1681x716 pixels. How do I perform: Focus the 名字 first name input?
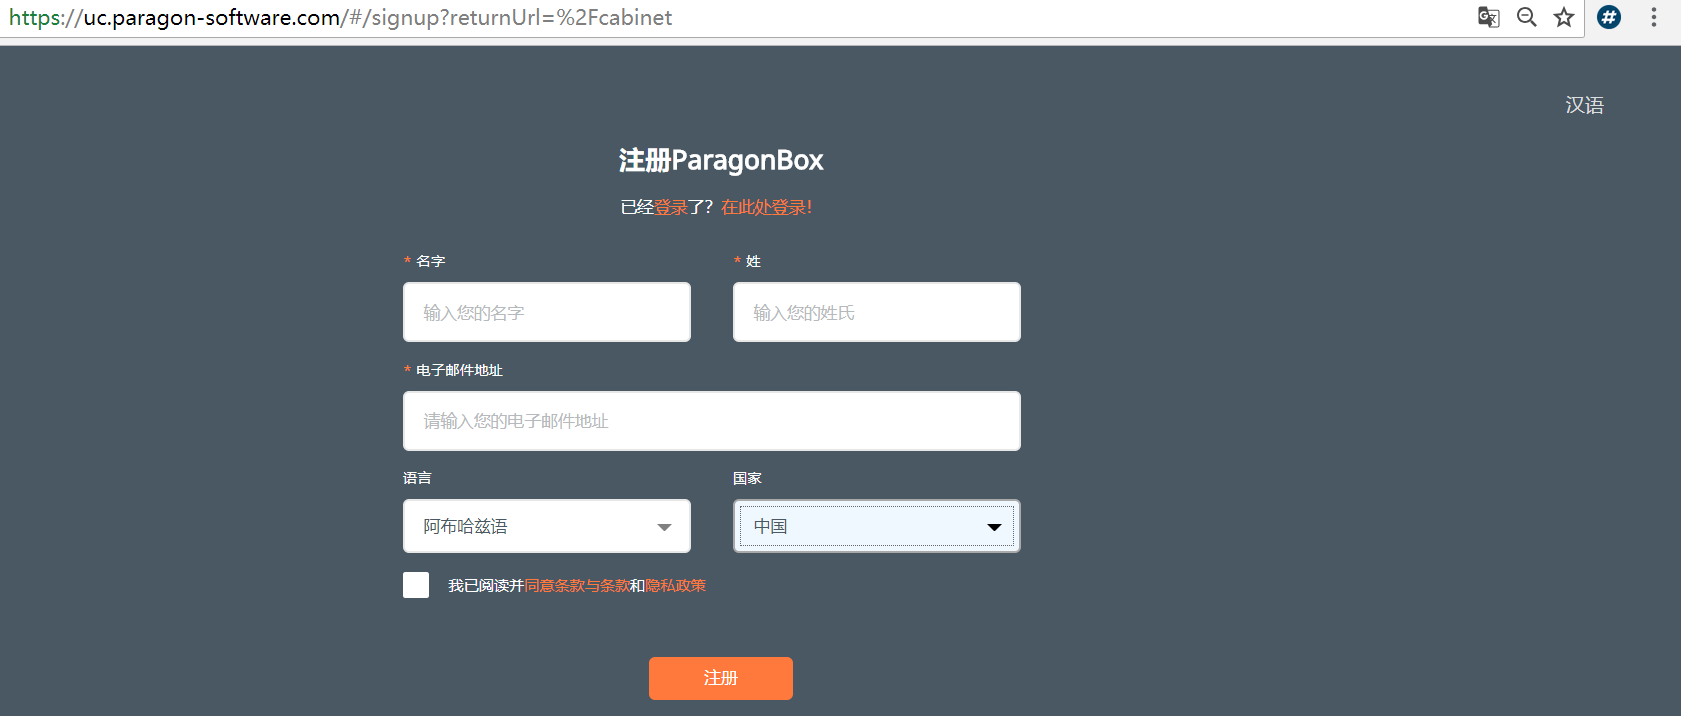point(546,312)
